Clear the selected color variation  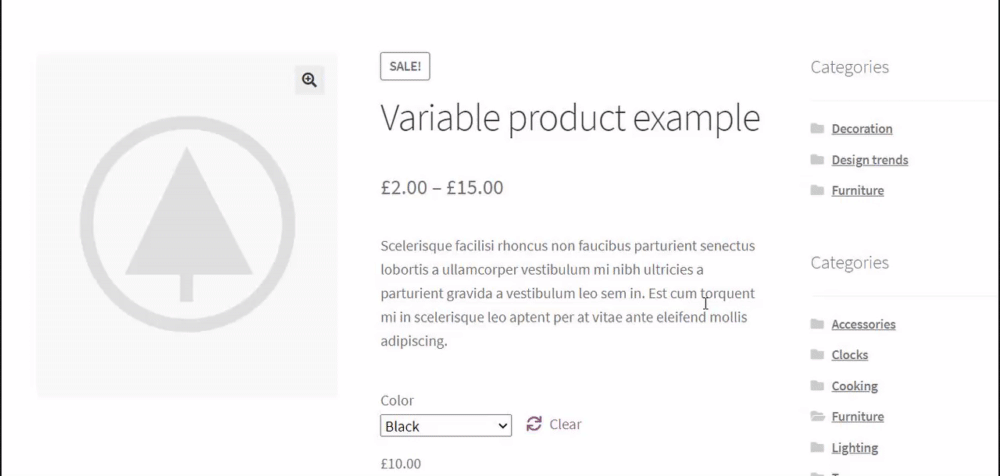click(x=565, y=424)
